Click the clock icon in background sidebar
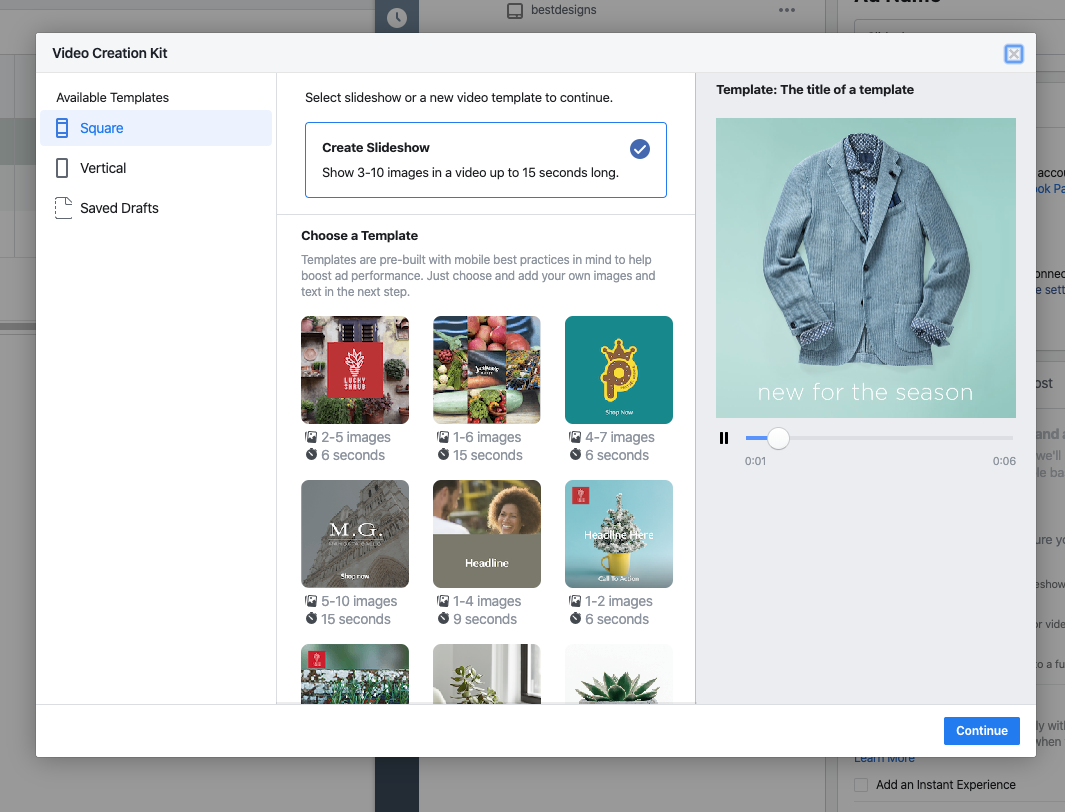This screenshot has width=1065, height=812. [397, 17]
